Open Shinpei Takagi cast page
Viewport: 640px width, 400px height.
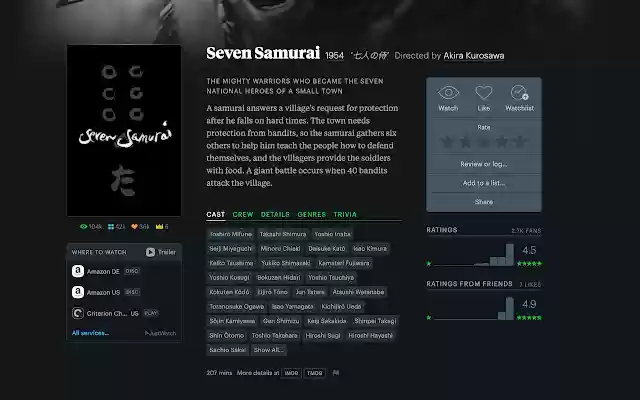click(375, 321)
